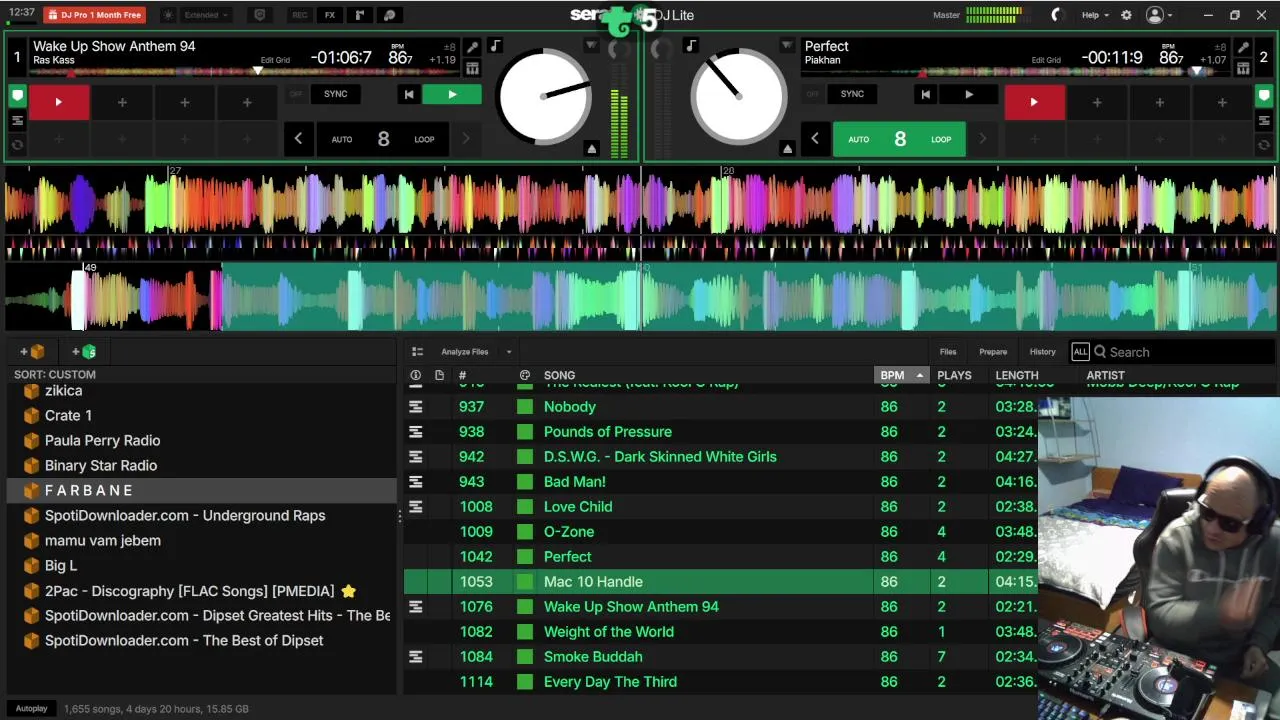Select song Smoke Buddah
The height and width of the screenshot is (720, 1280).
coord(593,656)
